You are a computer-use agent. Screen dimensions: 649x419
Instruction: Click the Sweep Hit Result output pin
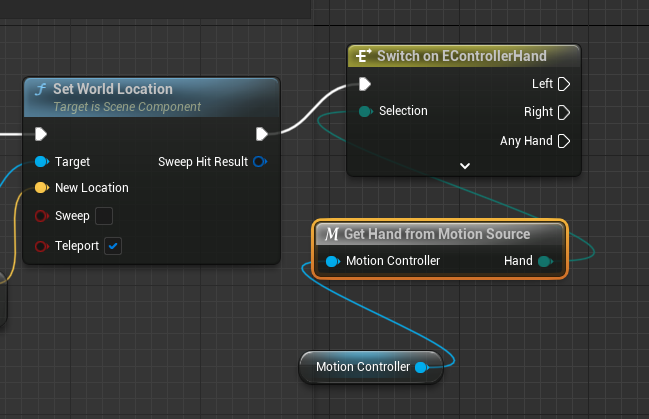pyautogui.click(x=260, y=161)
